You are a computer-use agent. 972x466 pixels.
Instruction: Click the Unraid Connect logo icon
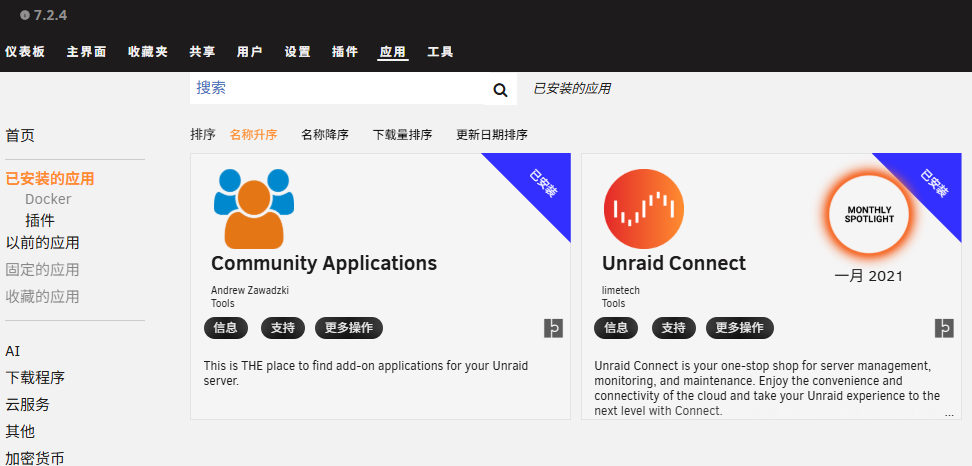[643, 209]
